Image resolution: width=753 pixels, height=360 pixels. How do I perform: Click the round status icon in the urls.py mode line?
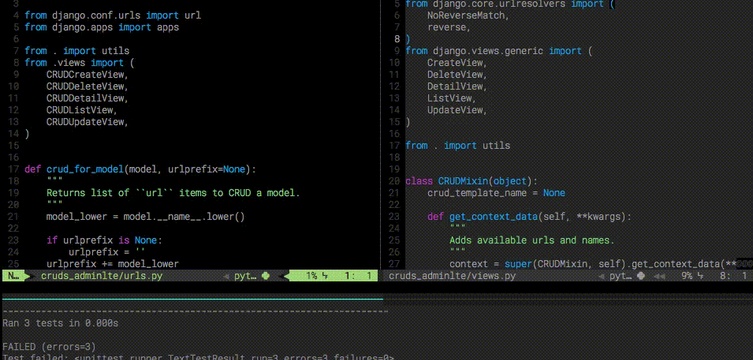click(266, 276)
